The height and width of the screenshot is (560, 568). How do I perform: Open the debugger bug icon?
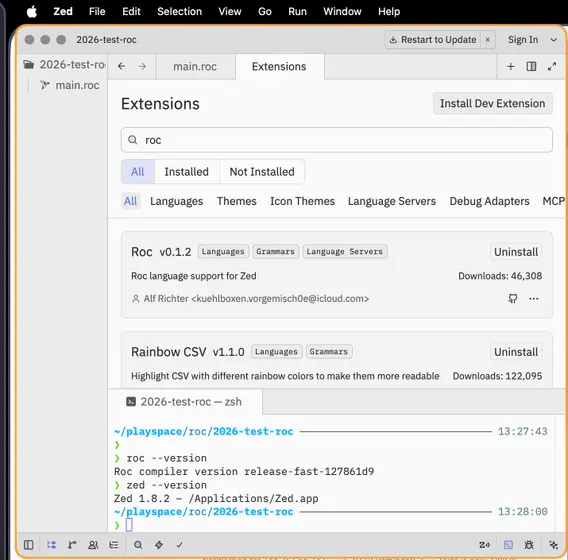(x=529, y=545)
